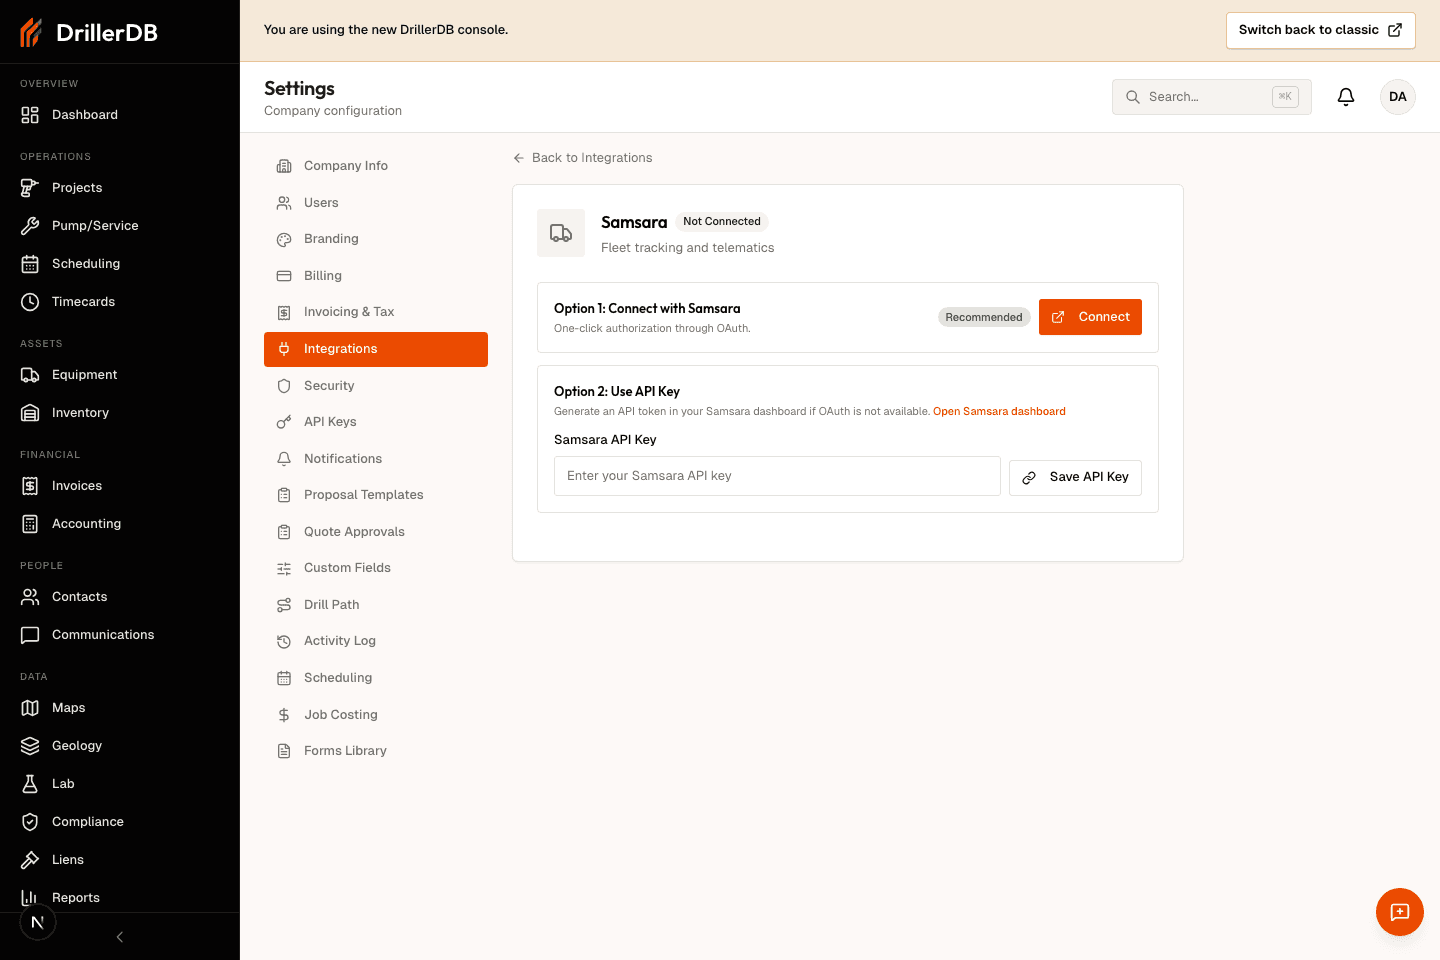Open Proposal Templates settings
1440x960 pixels.
pyautogui.click(x=376, y=495)
